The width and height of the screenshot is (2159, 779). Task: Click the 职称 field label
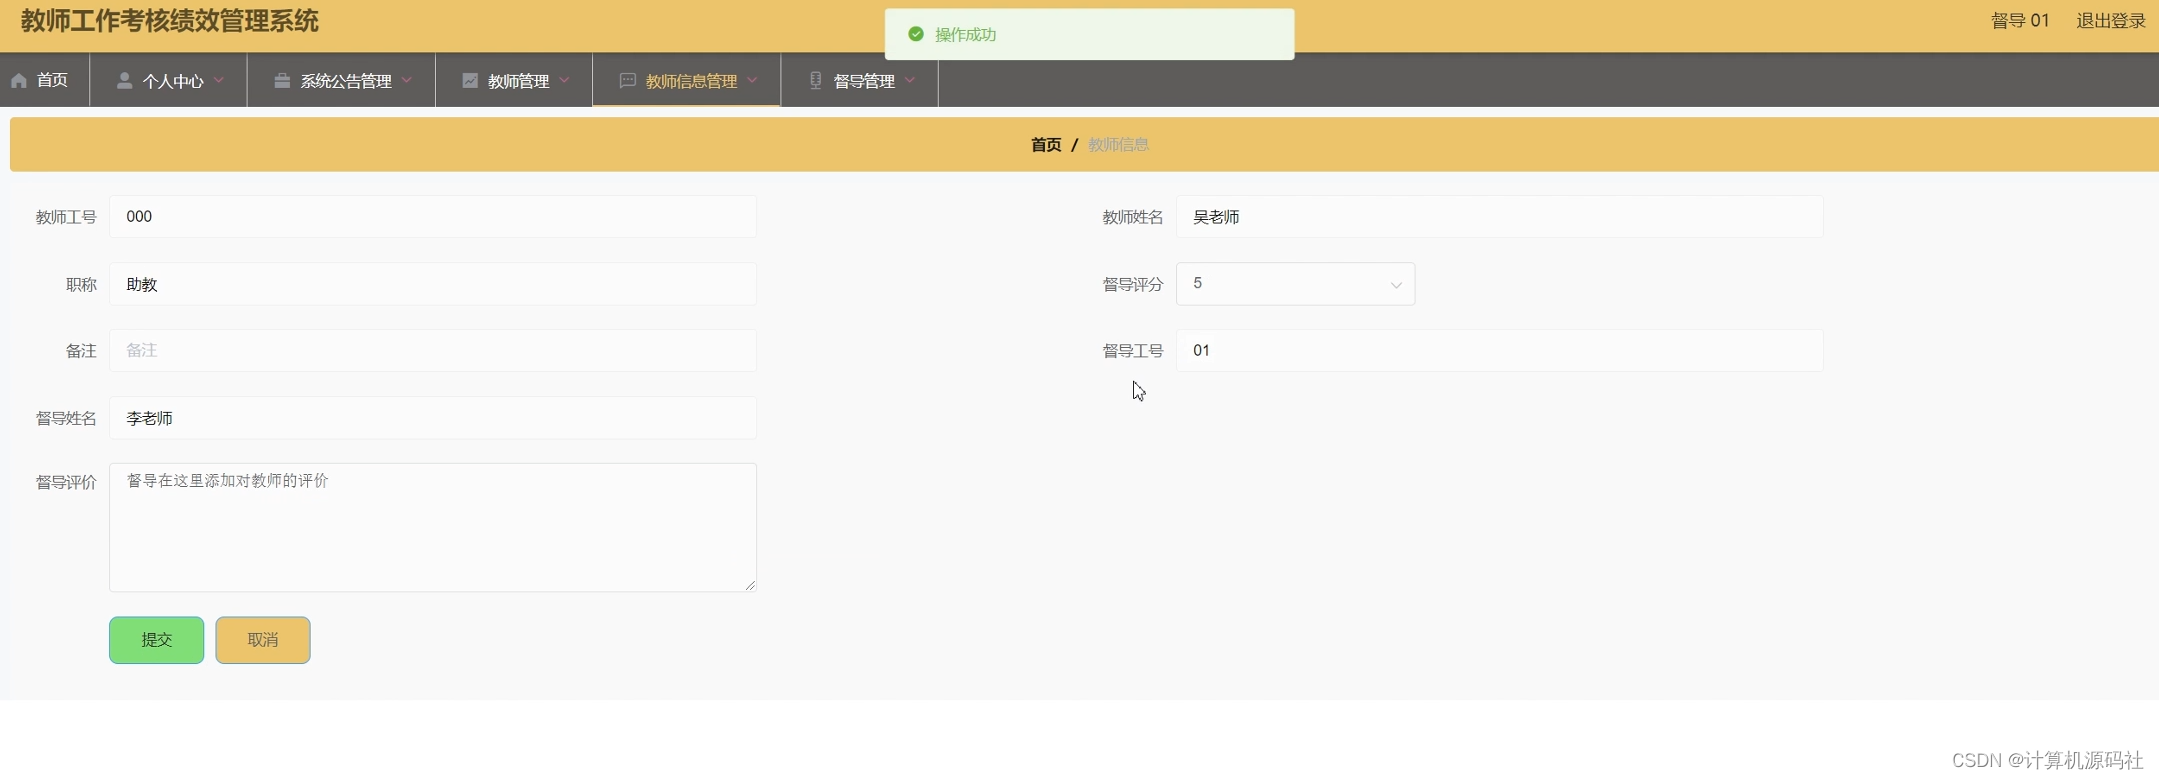click(x=81, y=285)
